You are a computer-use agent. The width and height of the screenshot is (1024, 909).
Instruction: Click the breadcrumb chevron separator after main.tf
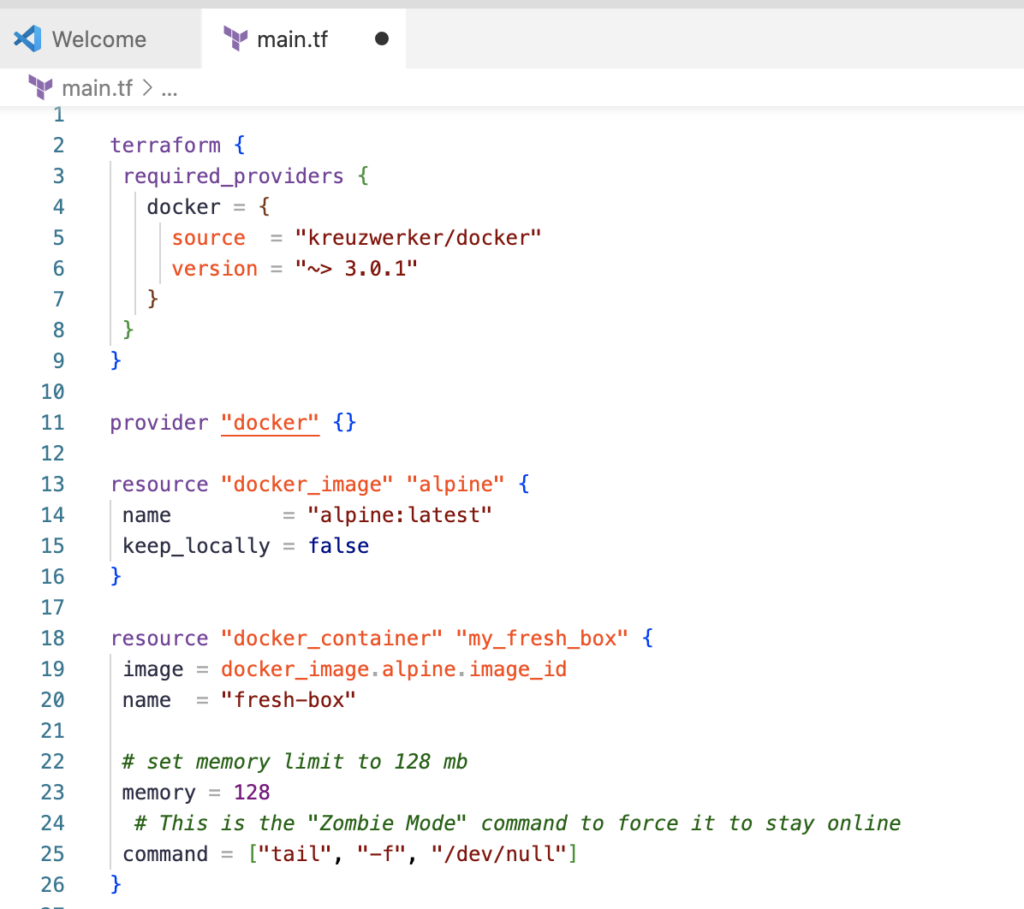pos(146,88)
